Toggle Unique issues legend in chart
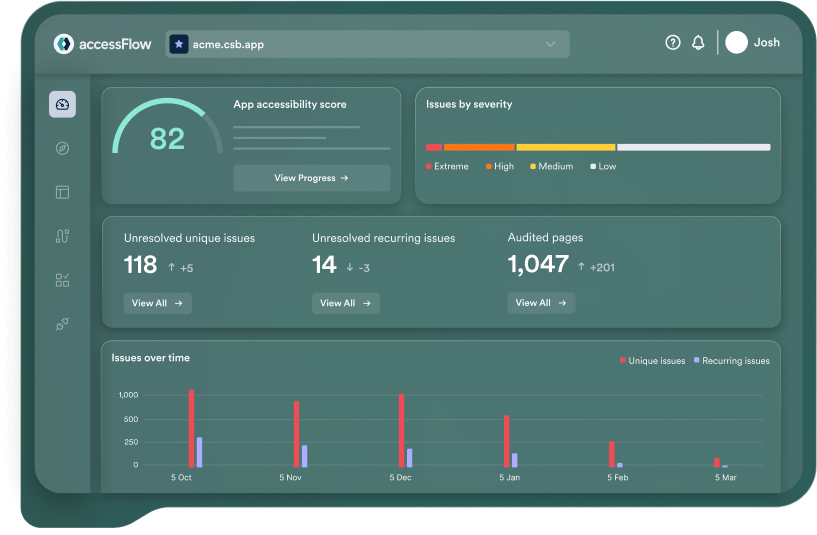The image size is (817, 535). tap(652, 360)
